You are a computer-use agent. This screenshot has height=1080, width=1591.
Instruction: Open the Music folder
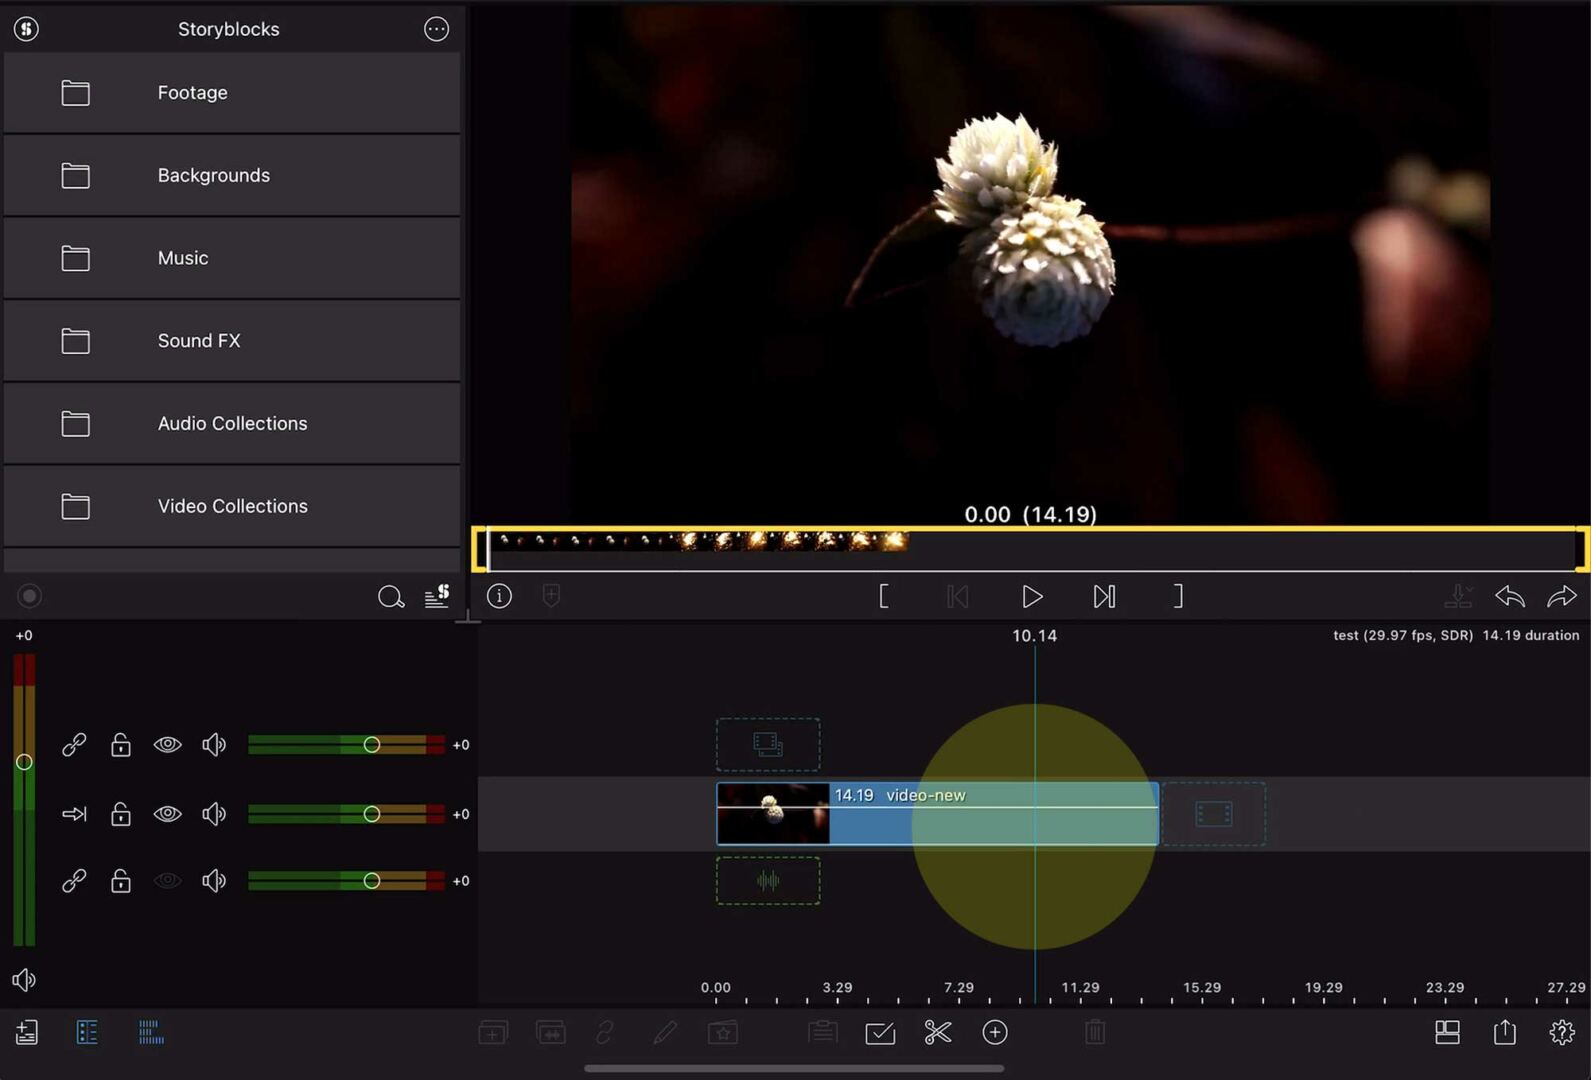[x=232, y=258]
